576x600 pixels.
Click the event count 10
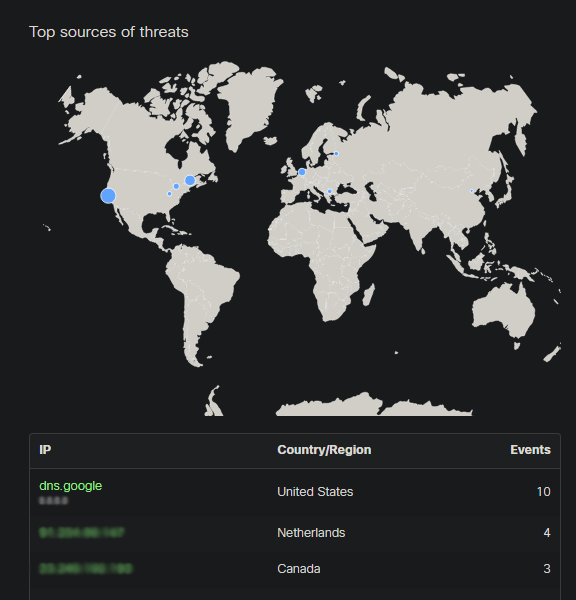[543, 492]
